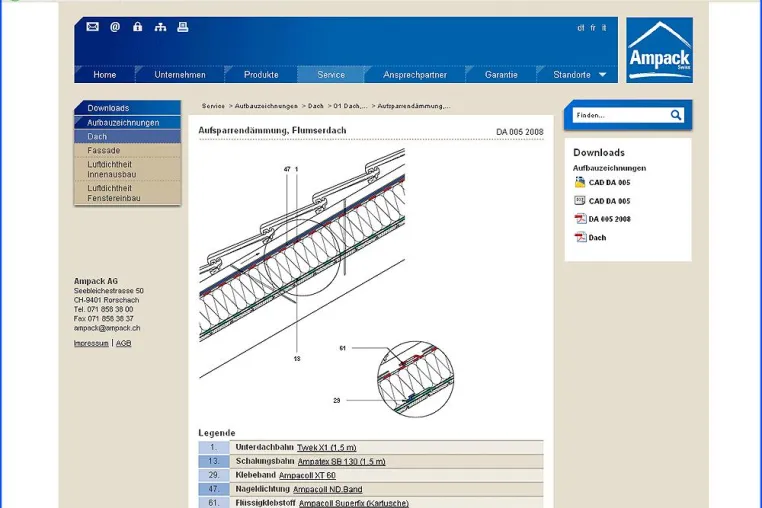
Task: Open the Produkte menu item
Action: 261,75
